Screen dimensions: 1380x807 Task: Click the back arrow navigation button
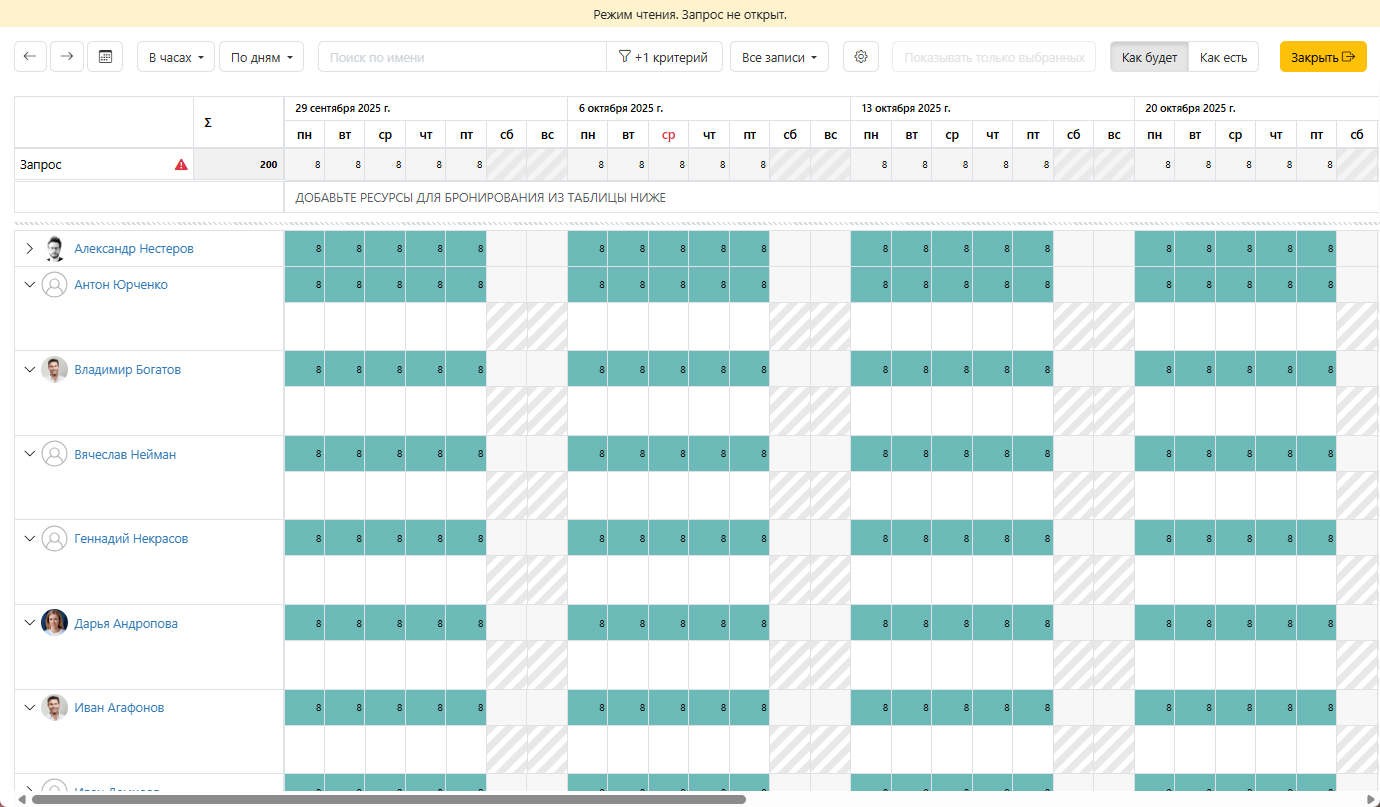(29, 57)
